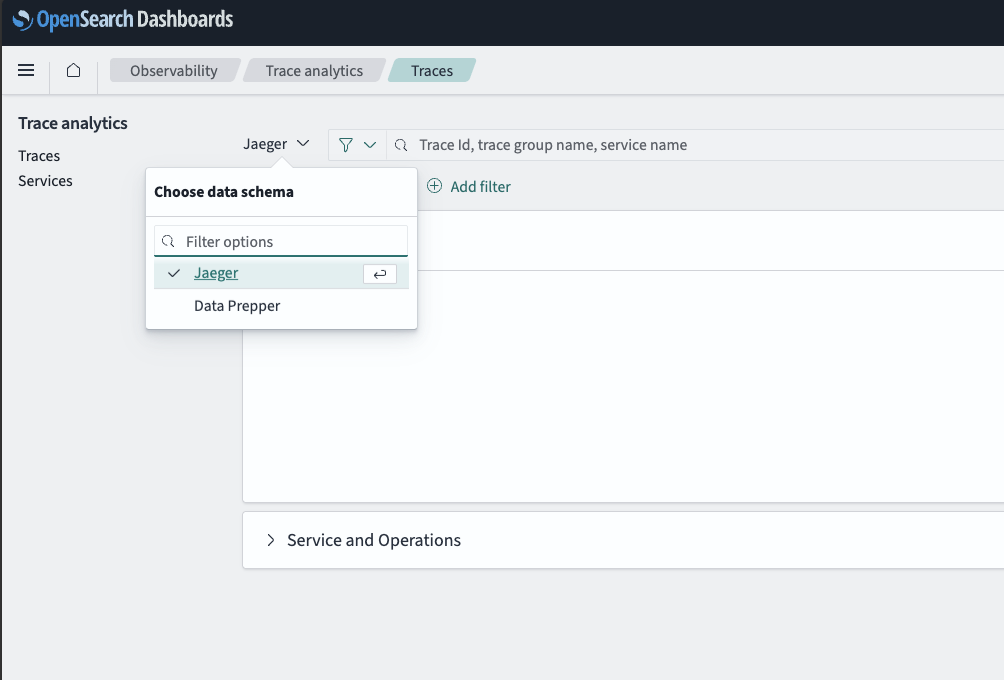Click the search icon in Filter options box
The image size is (1004, 680).
[169, 242]
